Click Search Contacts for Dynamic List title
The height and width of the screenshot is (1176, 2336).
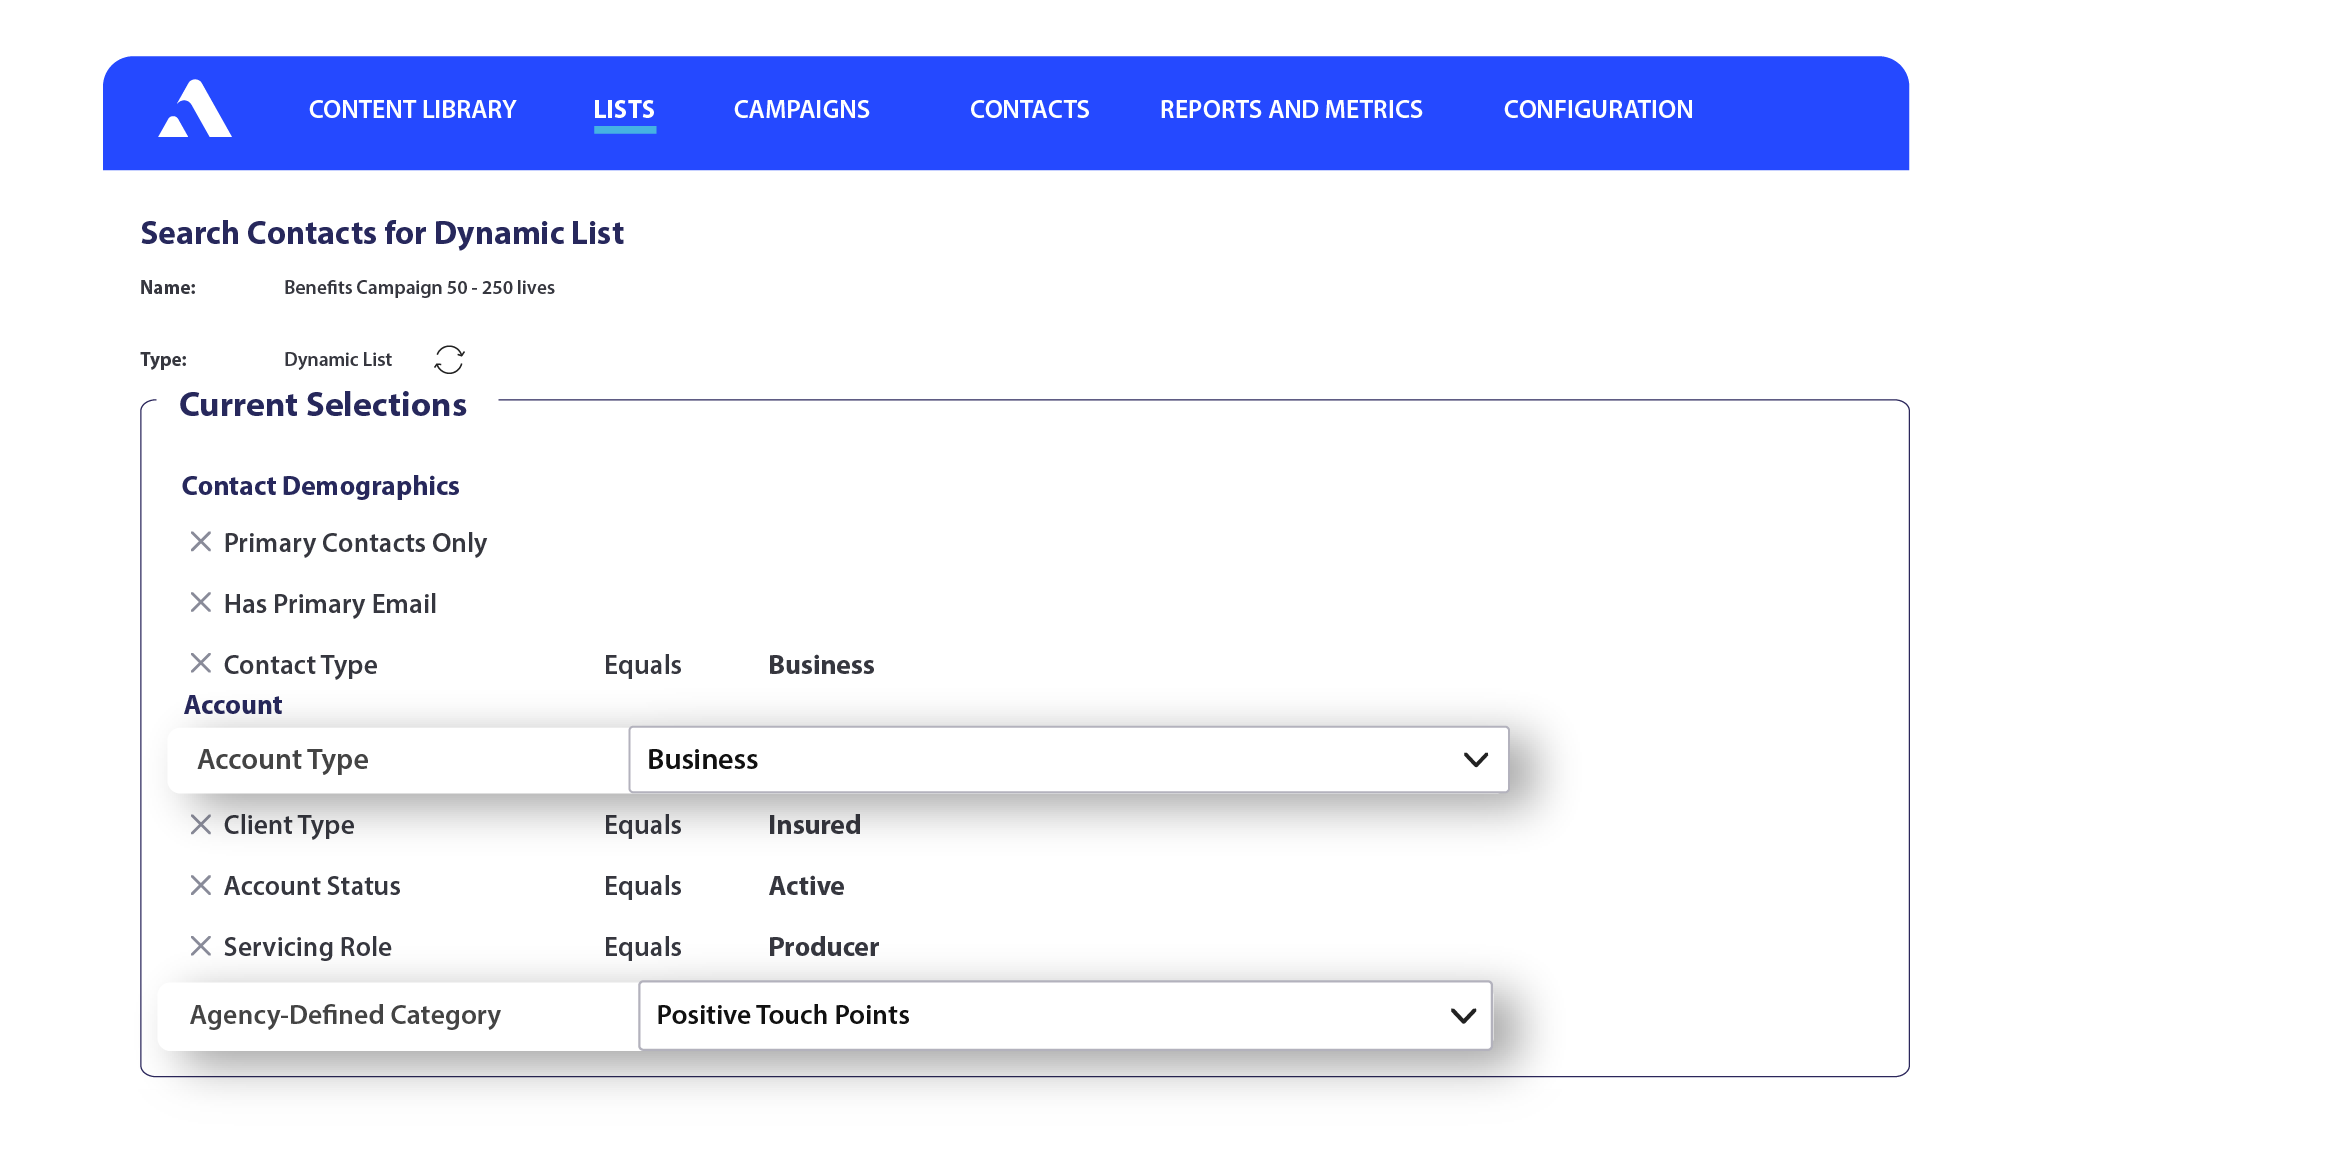pos(382,233)
